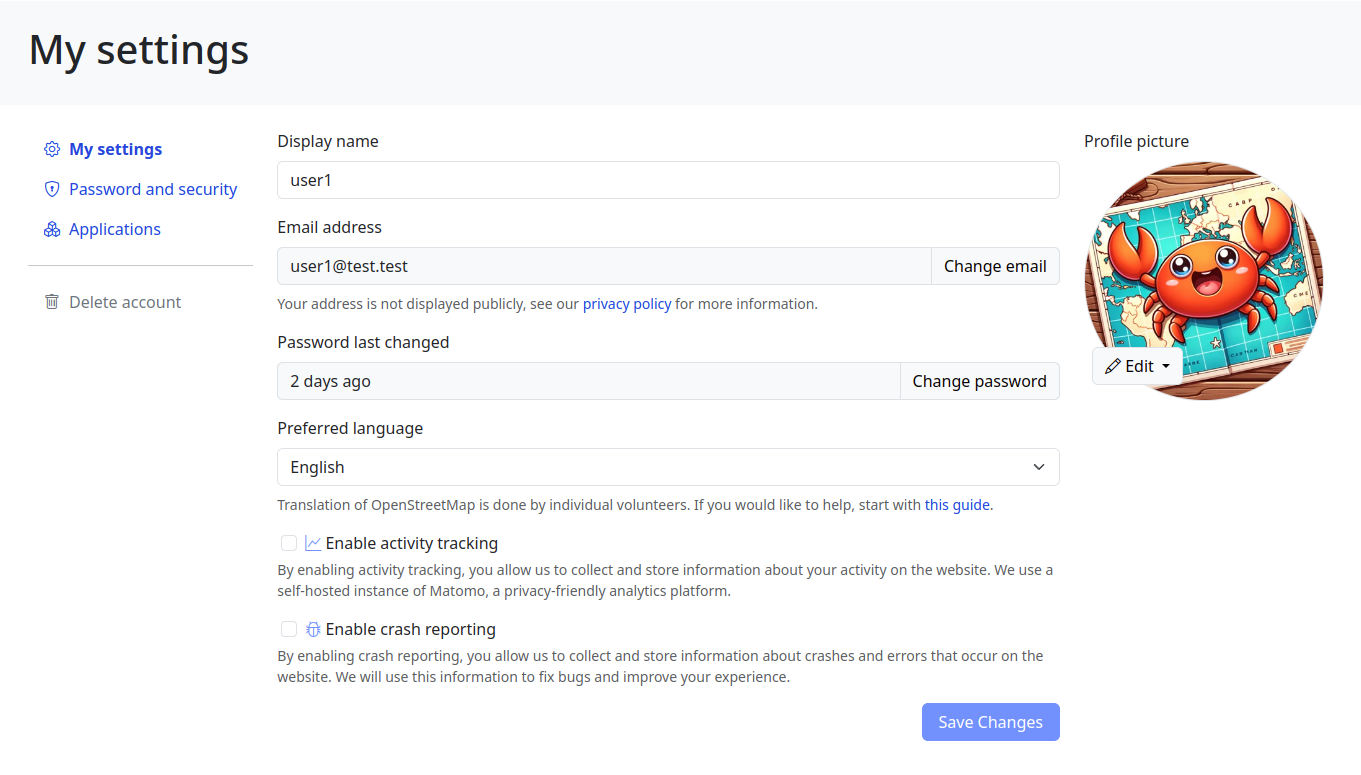The height and width of the screenshot is (775, 1361).
Task: Click the crab profile picture
Action: click(1204, 260)
